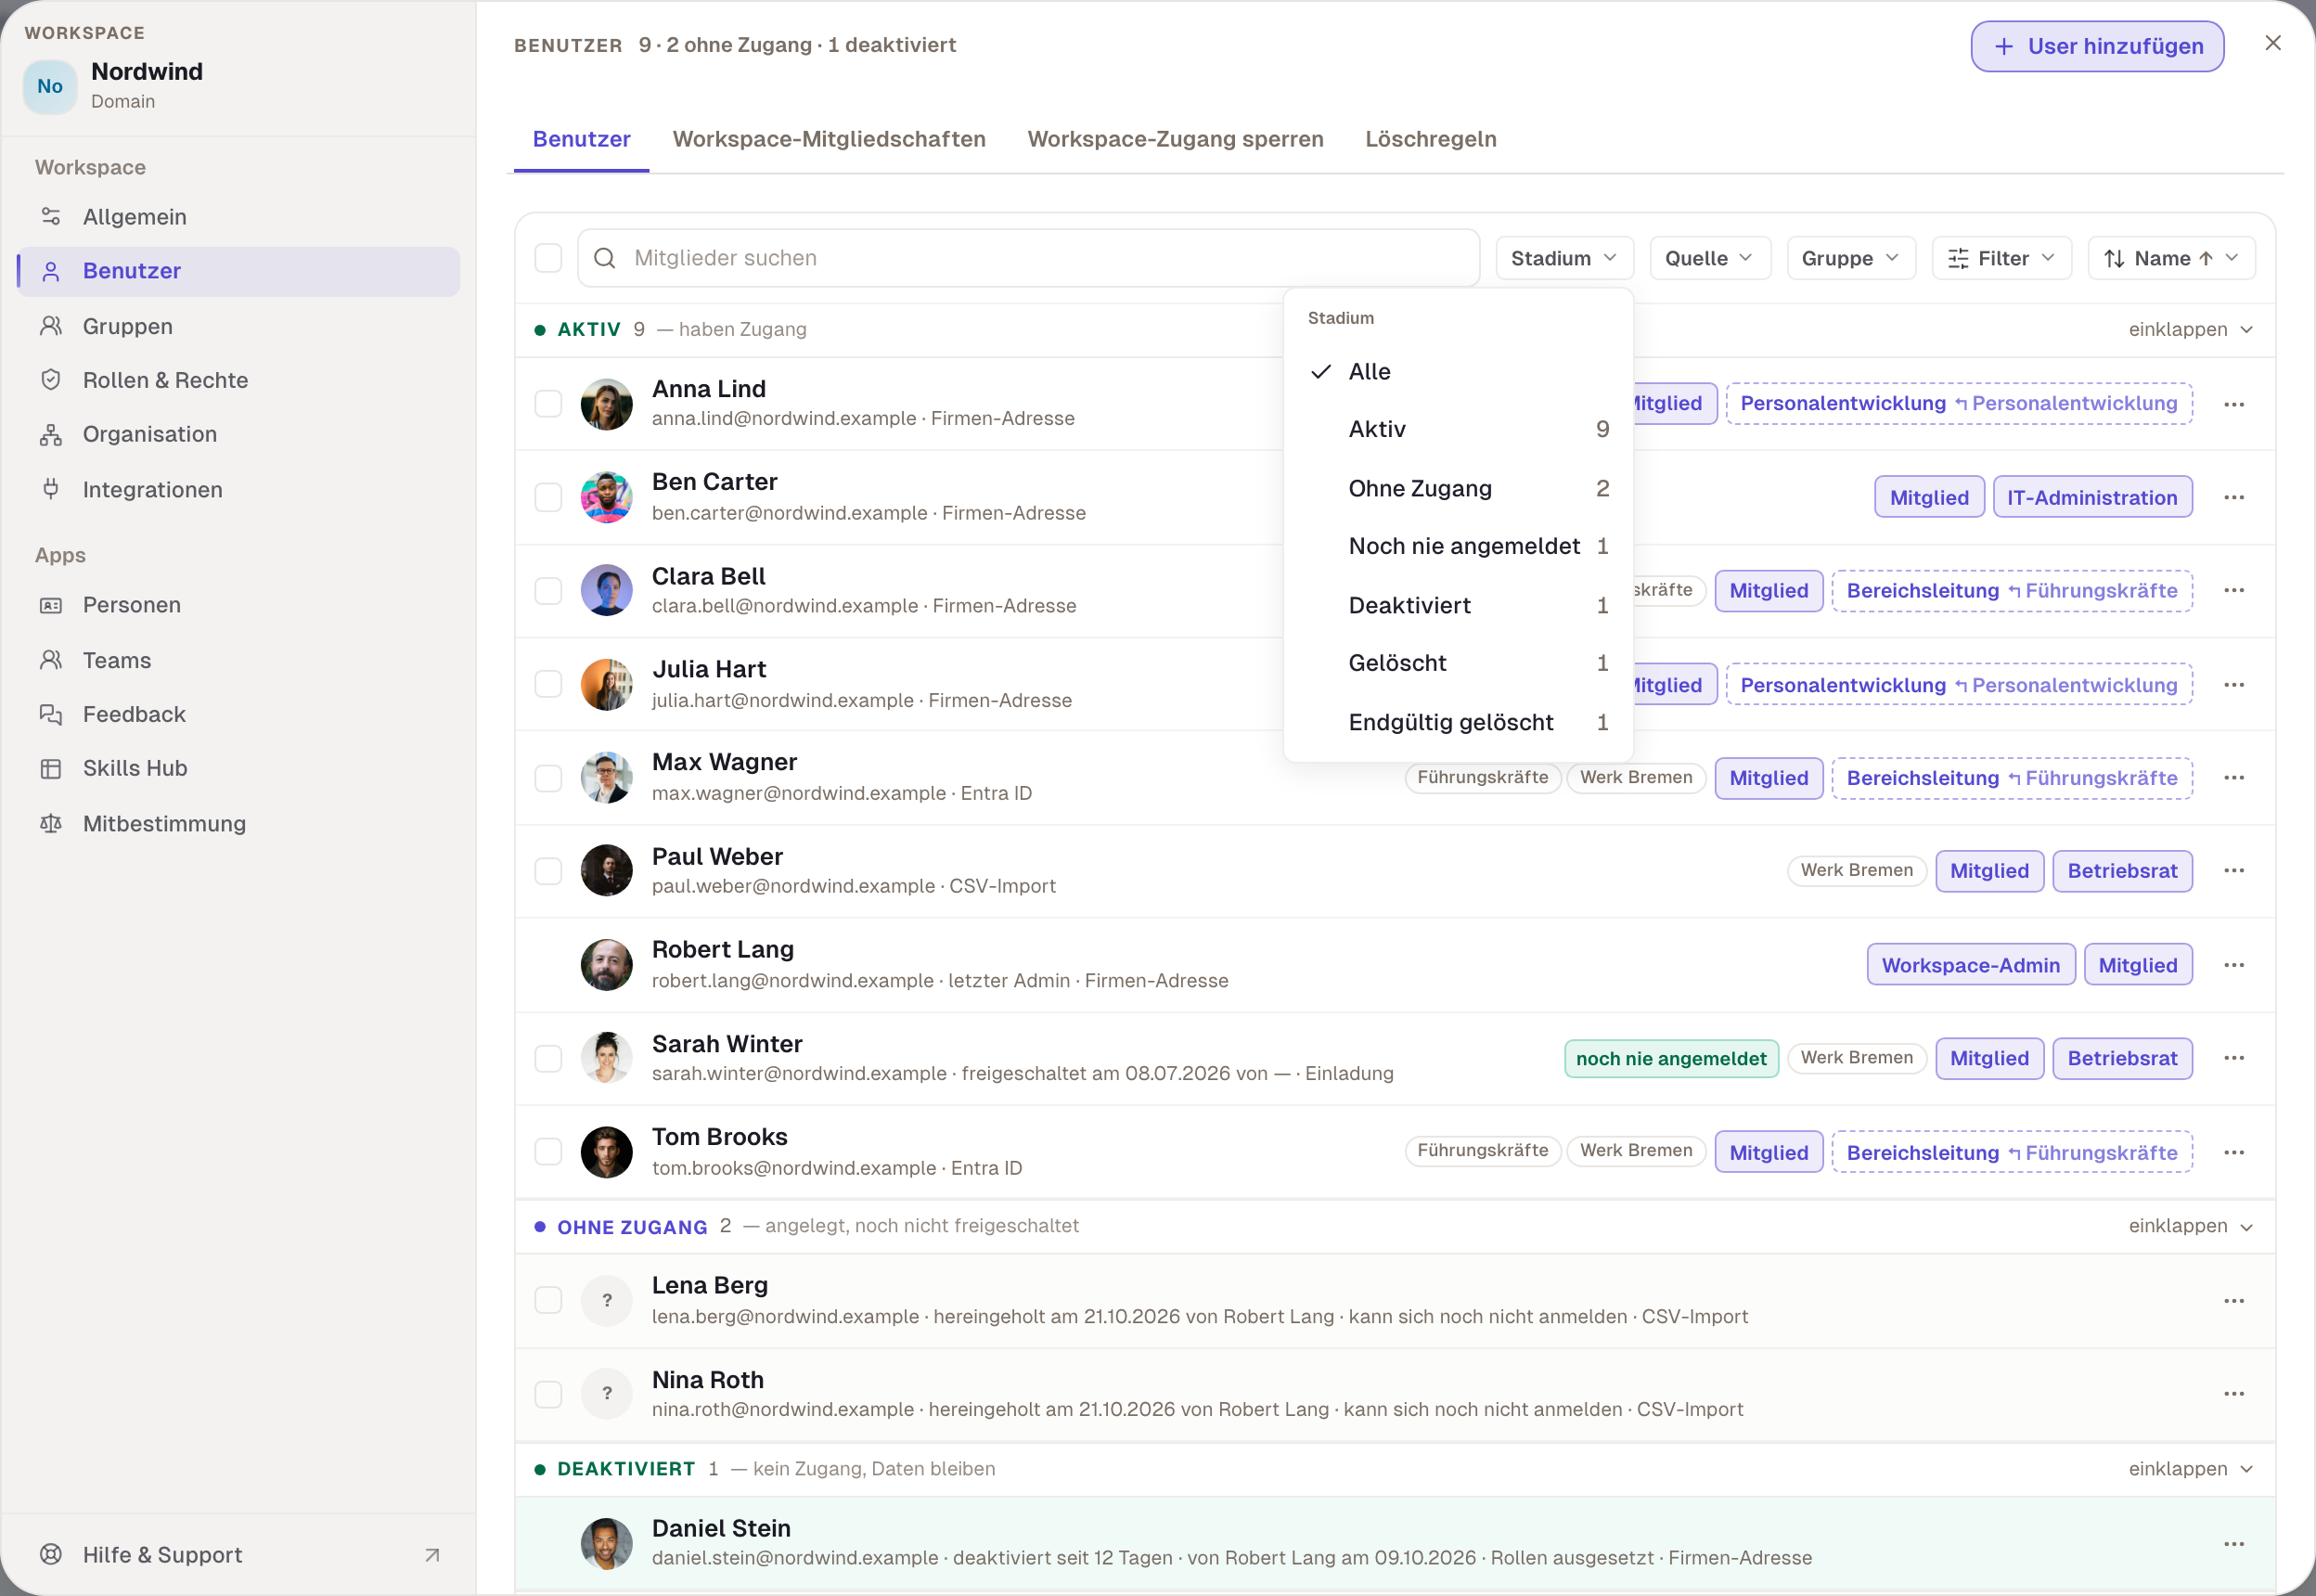Open more options for Lena Berg
Image resolution: width=2316 pixels, height=1596 pixels.
pyautogui.click(x=2234, y=1301)
